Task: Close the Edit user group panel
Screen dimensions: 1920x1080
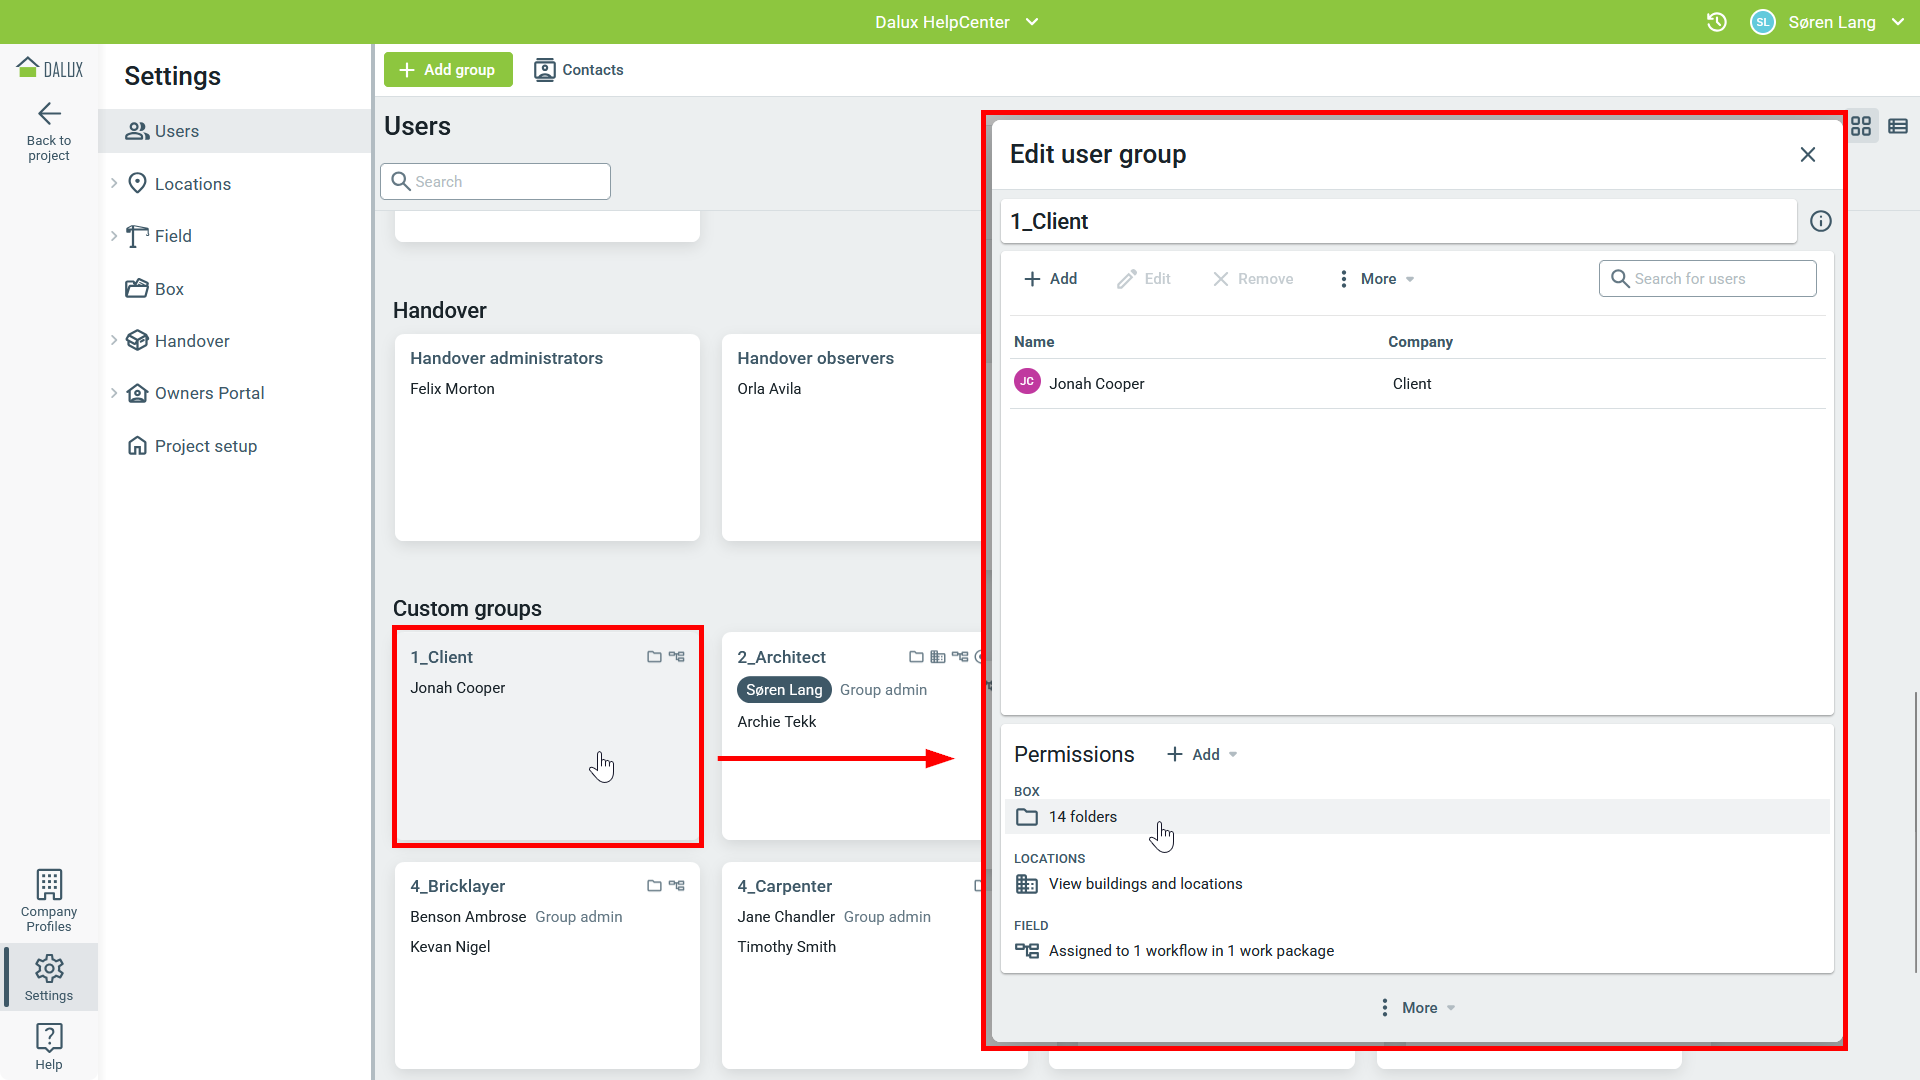Action: click(1807, 154)
